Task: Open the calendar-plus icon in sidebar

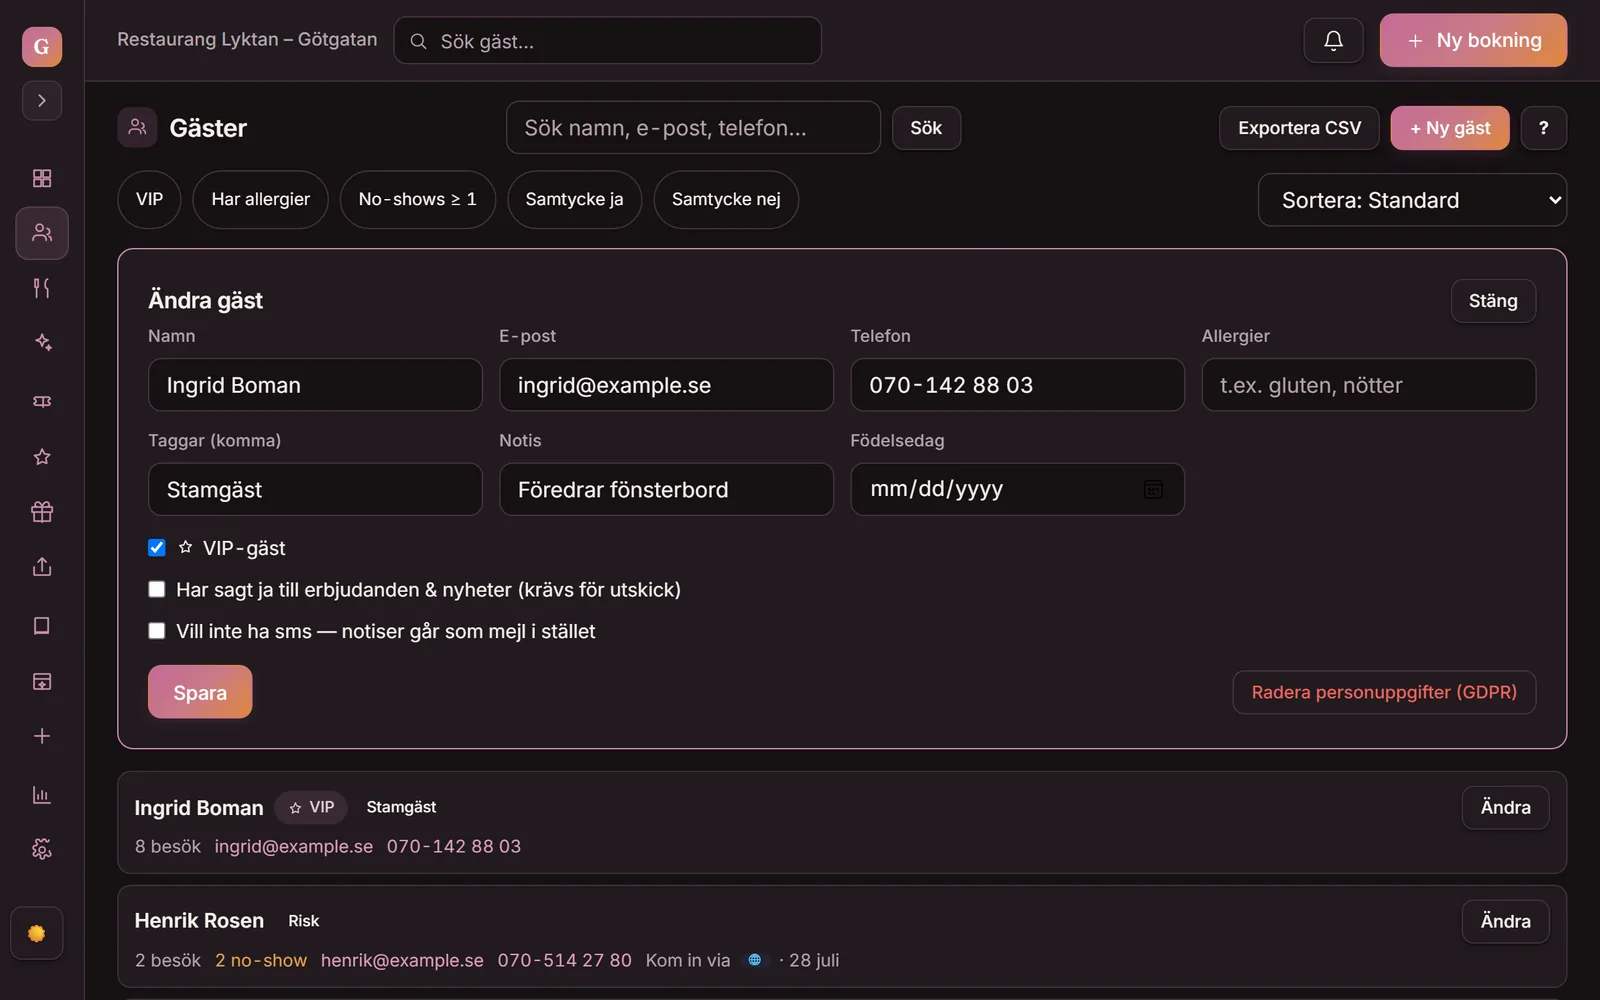Action: (42, 682)
